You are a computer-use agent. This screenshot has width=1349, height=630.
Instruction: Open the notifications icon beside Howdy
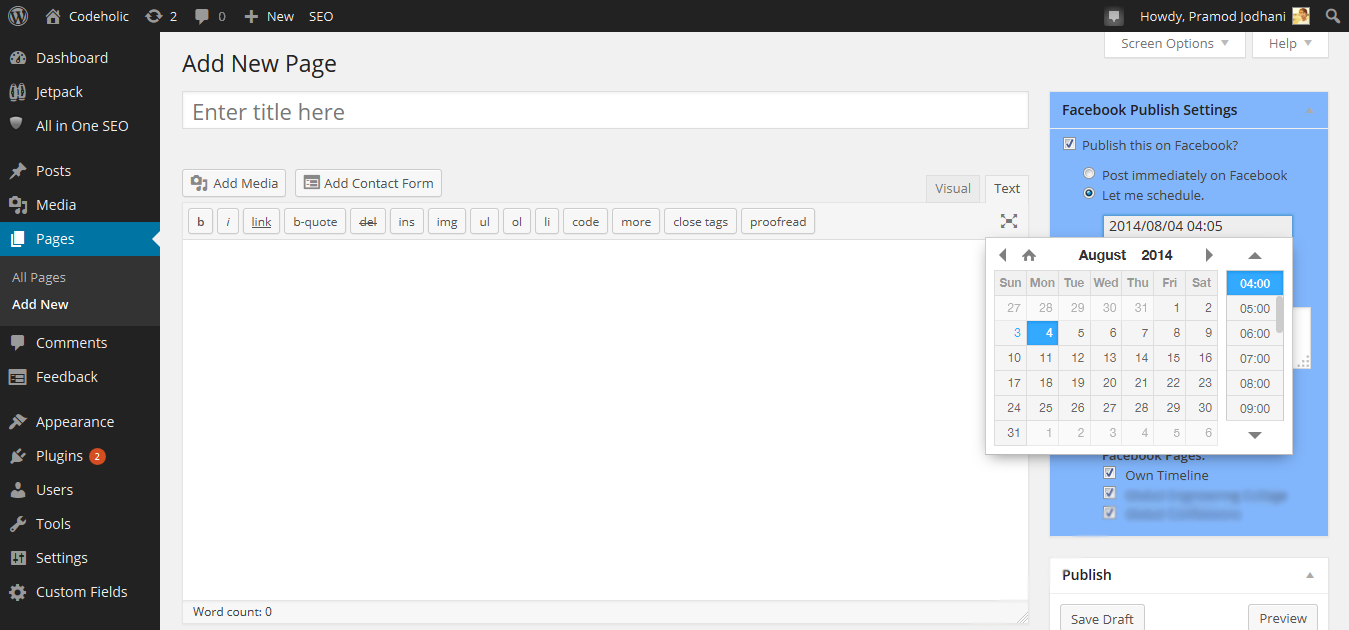(x=1113, y=16)
